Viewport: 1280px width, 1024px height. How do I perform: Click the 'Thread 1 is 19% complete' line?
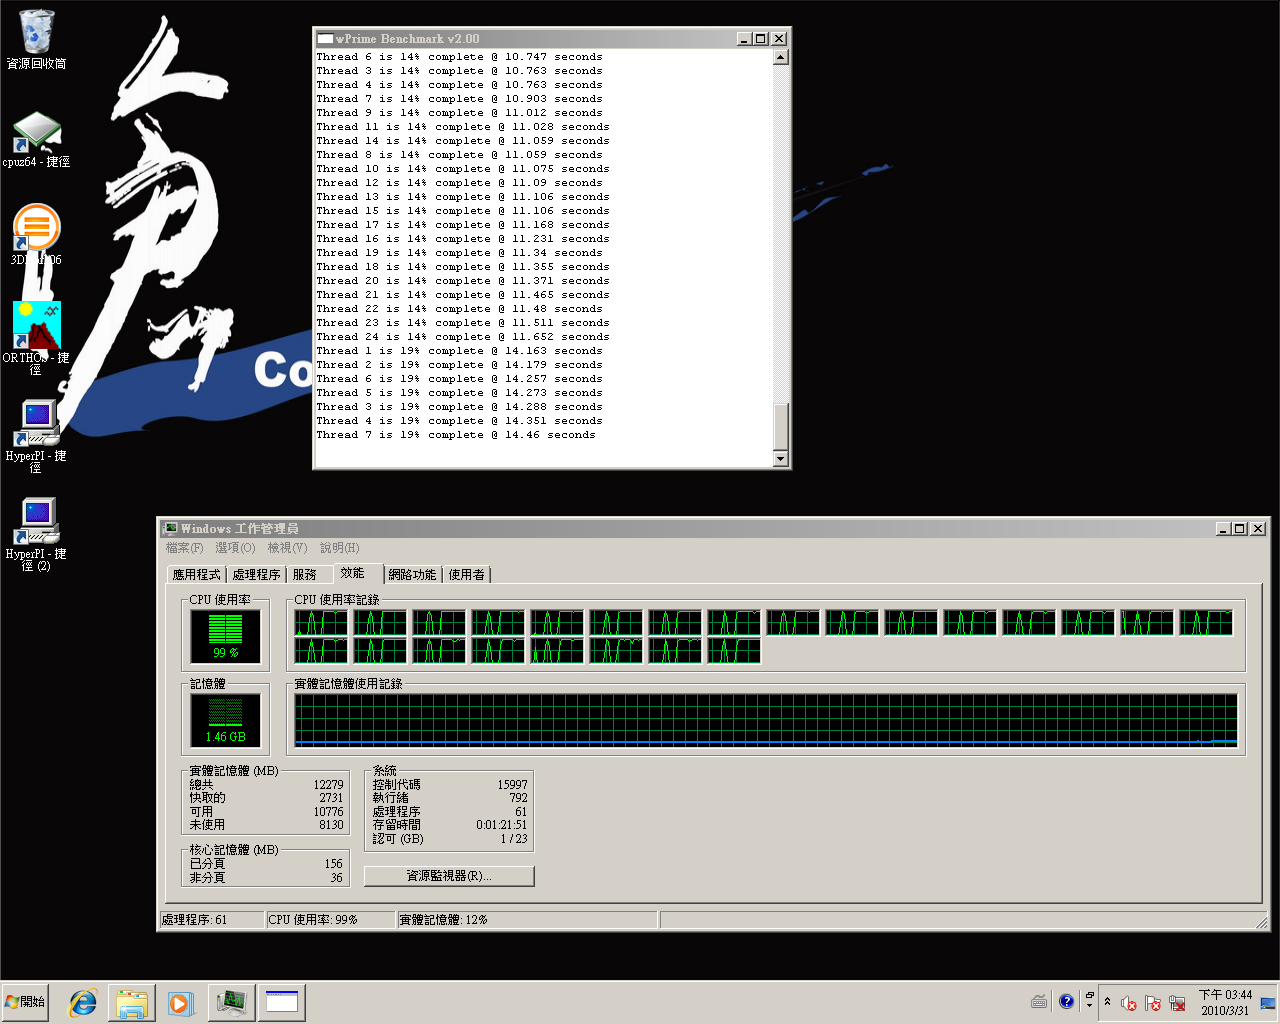click(460, 351)
